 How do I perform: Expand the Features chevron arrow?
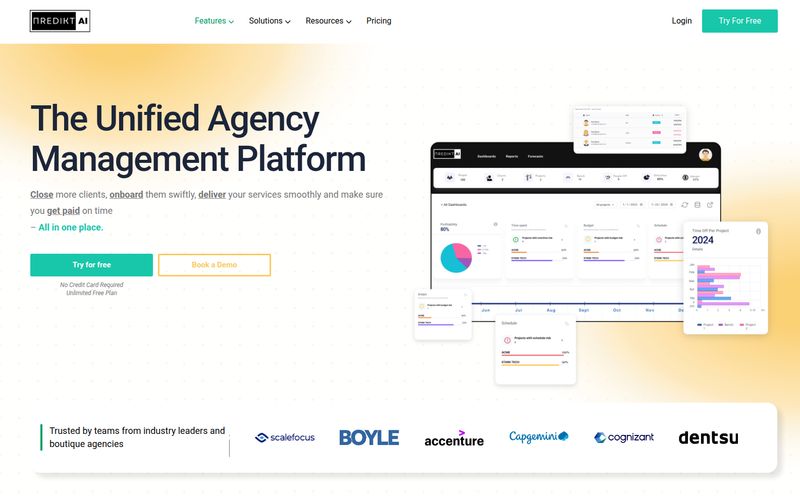[x=231, y=21]
